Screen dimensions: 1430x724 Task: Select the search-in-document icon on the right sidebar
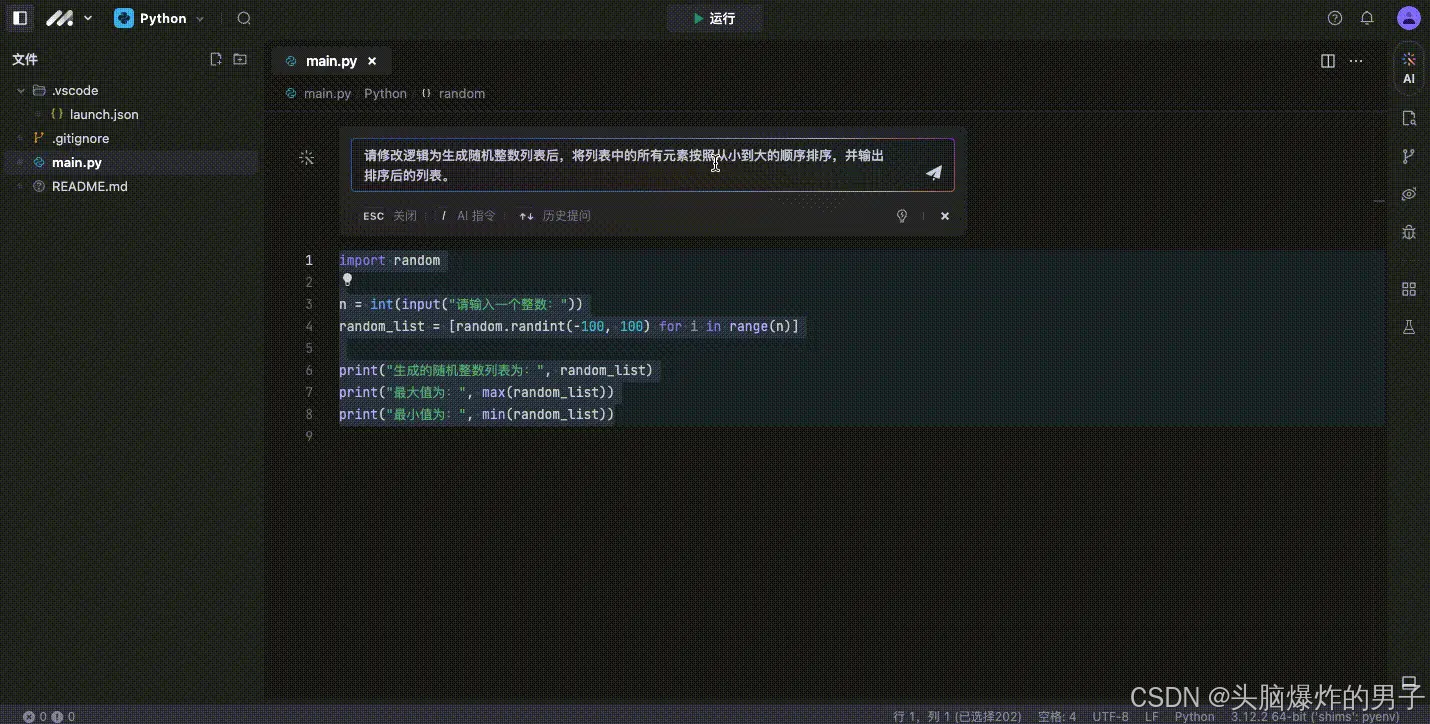point(1409,117)
